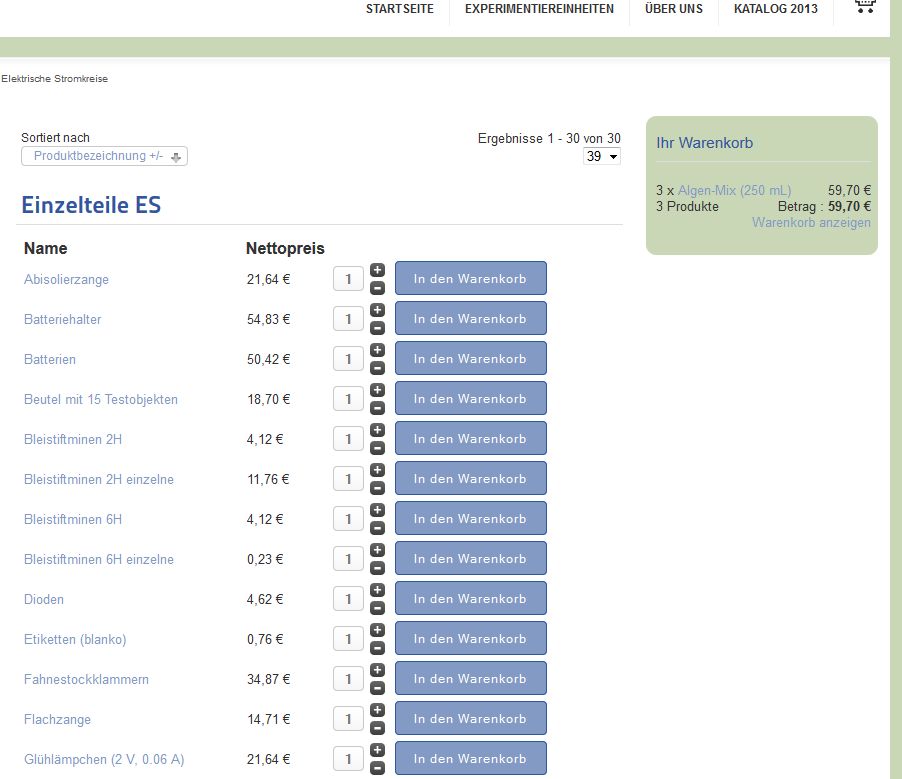Open Algen-Mix (250 mL) product link in cart

point(734,190)
